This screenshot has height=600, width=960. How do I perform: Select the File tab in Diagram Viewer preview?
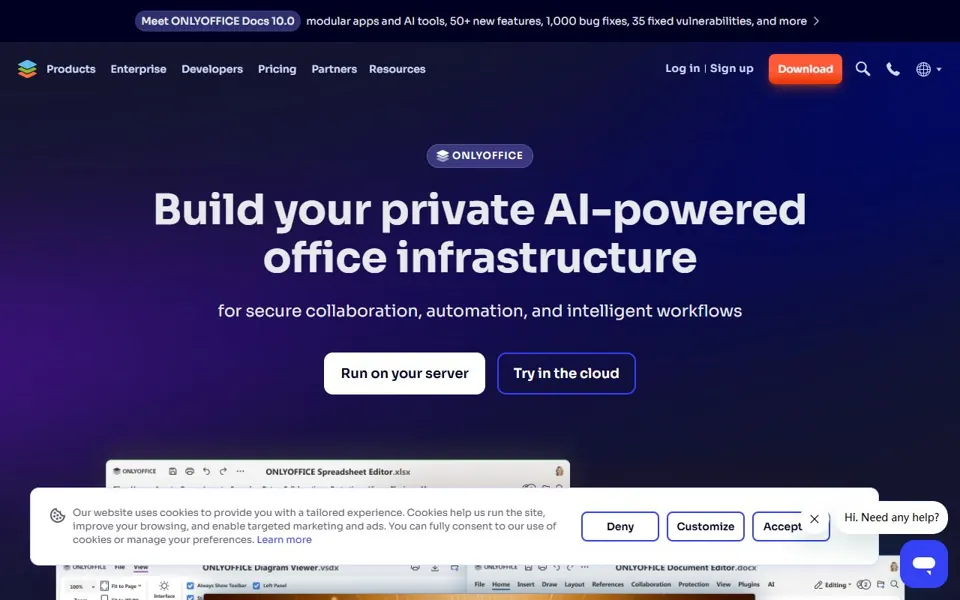[x=120, y=568]
